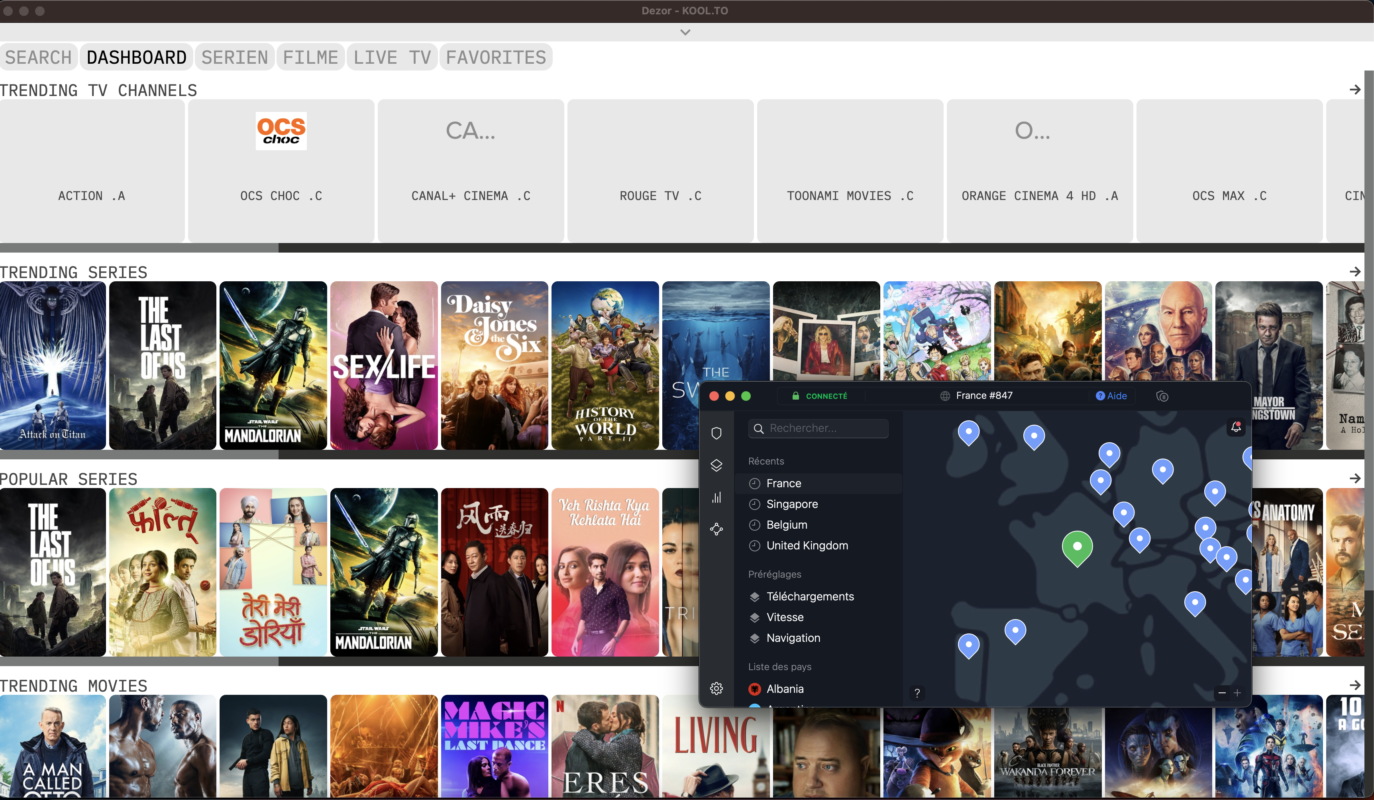Open Yeh Rishta Kya Kehlata Hai poster
Viewport: 1374px width, 800px height.
point(605,572)
